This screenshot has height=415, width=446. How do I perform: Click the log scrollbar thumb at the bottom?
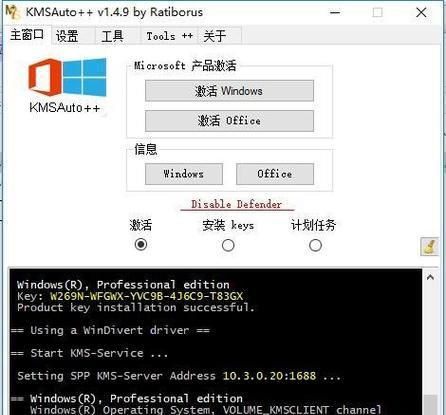click(430, 405)
